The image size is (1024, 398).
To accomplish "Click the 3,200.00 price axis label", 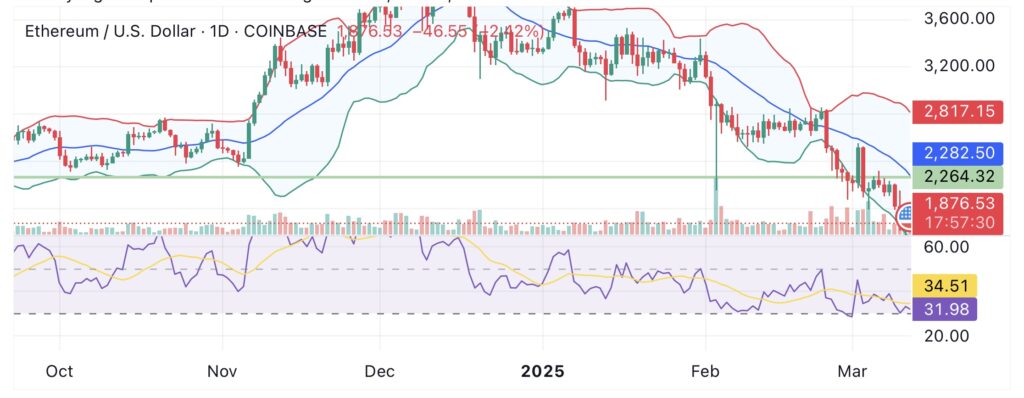I will [x=959, y=66].
